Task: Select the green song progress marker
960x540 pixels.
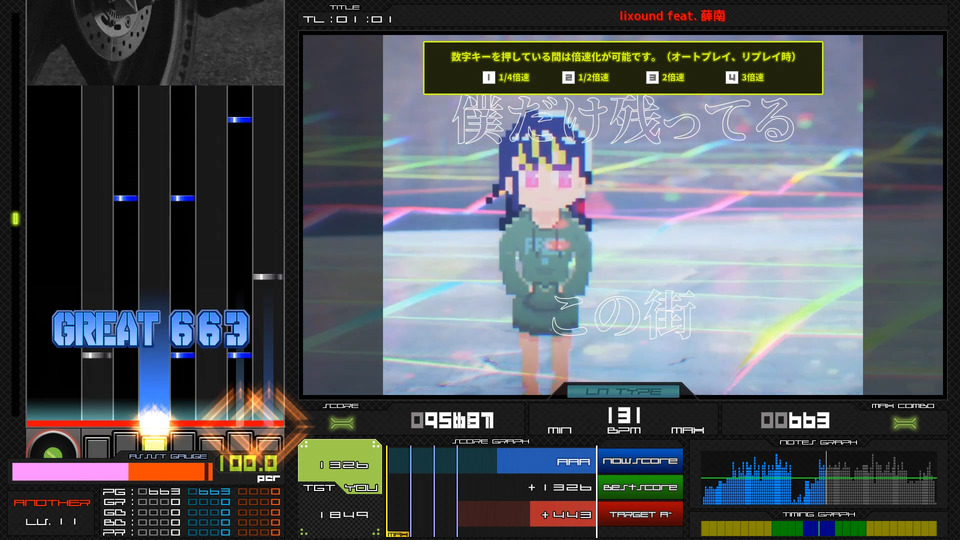Action: (x=16, y=218)
